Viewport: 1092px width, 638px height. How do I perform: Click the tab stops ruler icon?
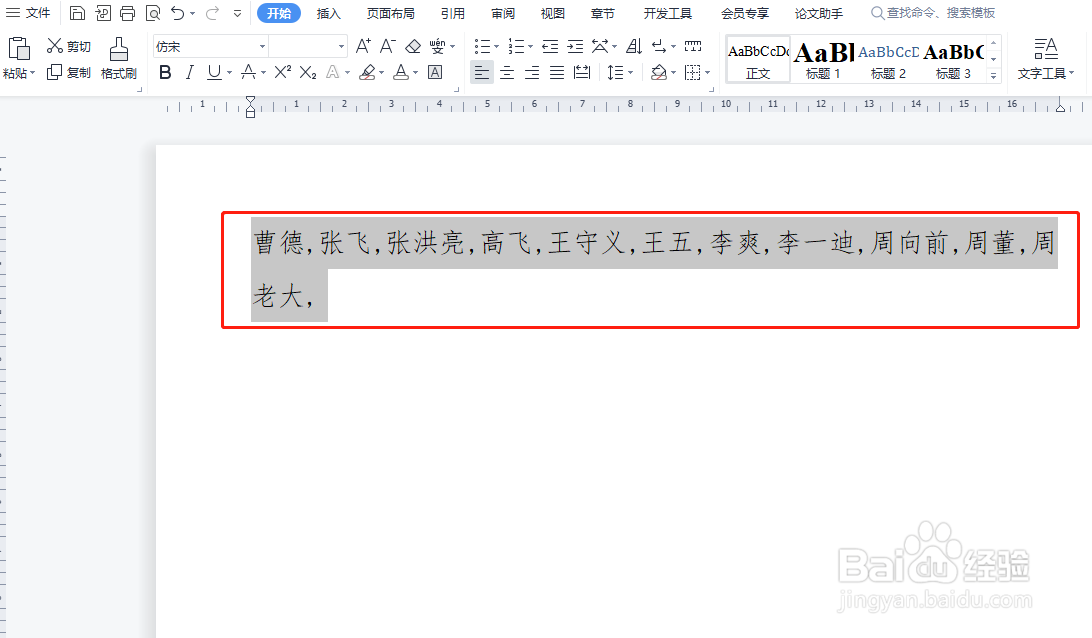pyautogui.click(x=693, y=47)
